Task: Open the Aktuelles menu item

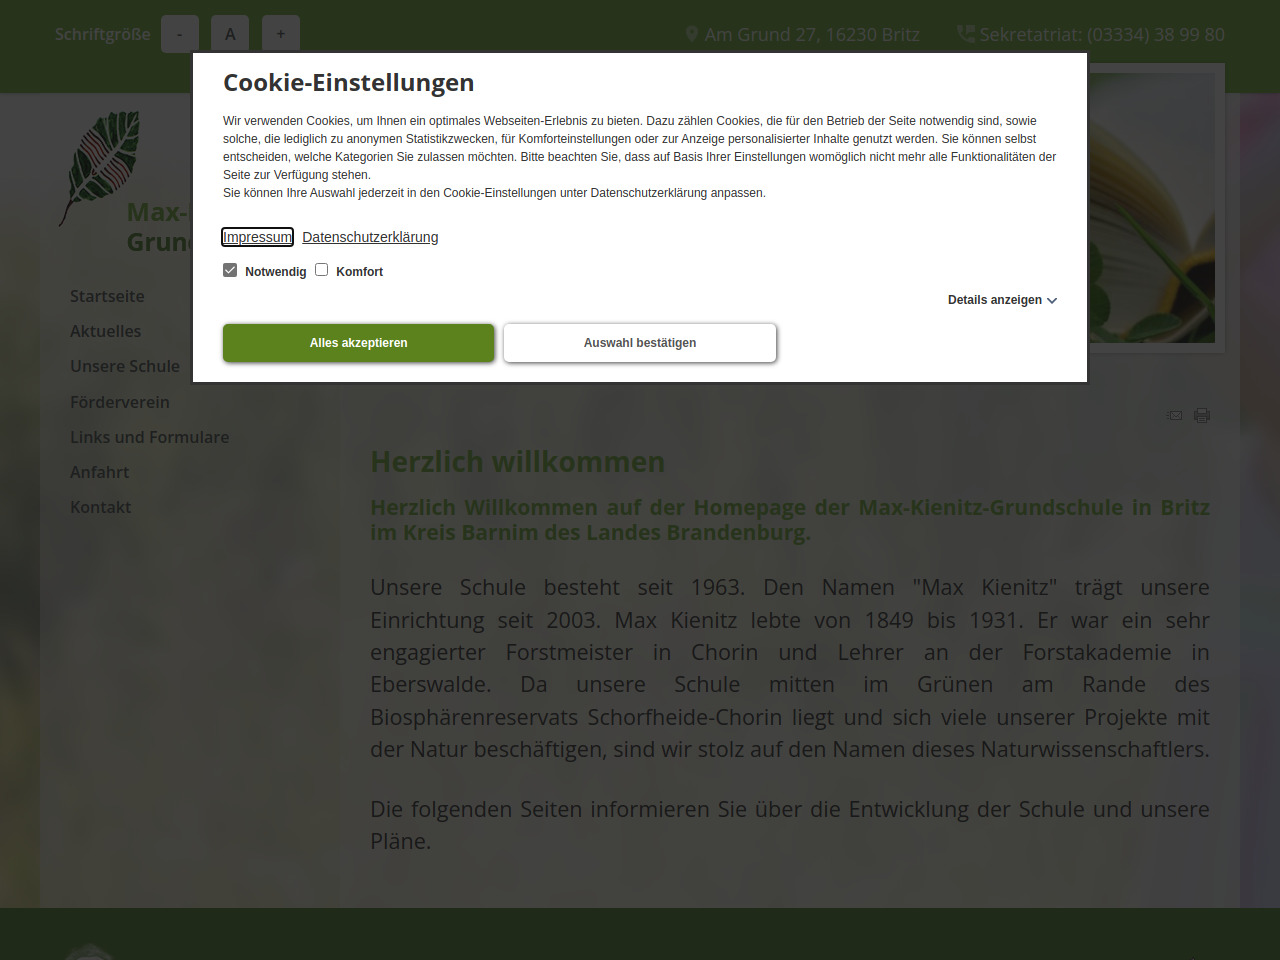Action: (x=105, y=331)
